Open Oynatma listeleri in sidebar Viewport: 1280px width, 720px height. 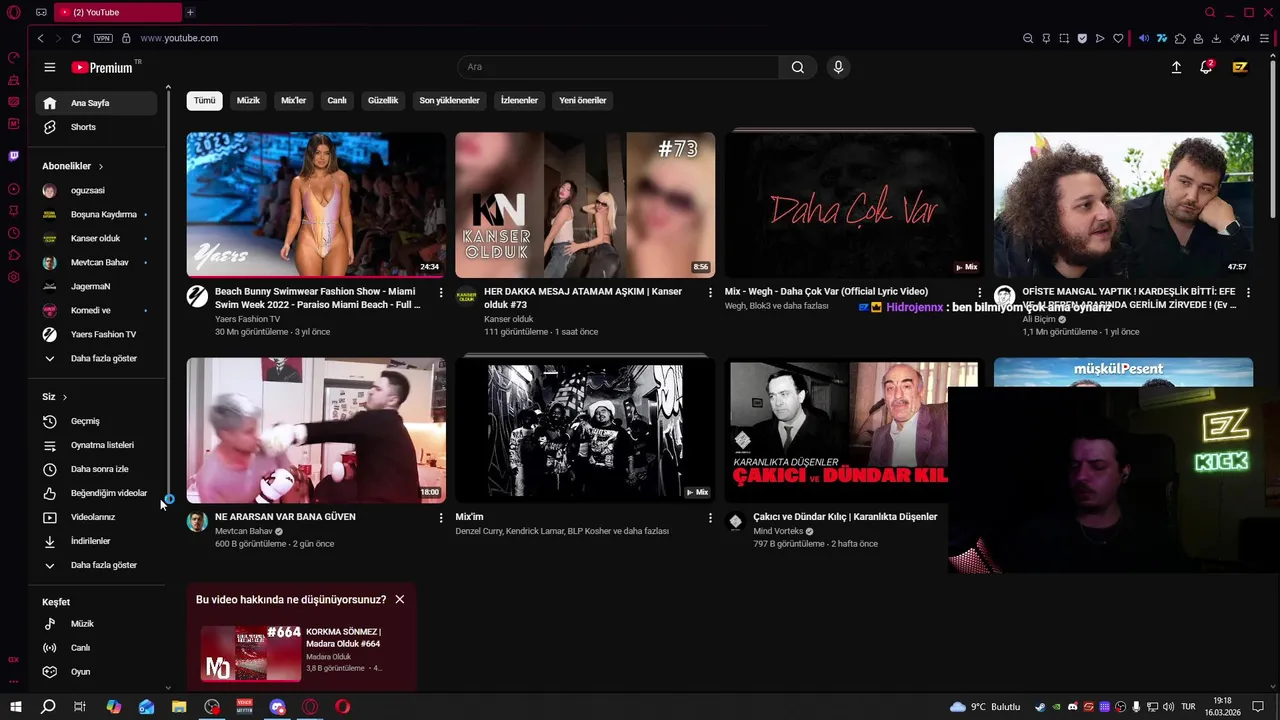pos(96,445)
